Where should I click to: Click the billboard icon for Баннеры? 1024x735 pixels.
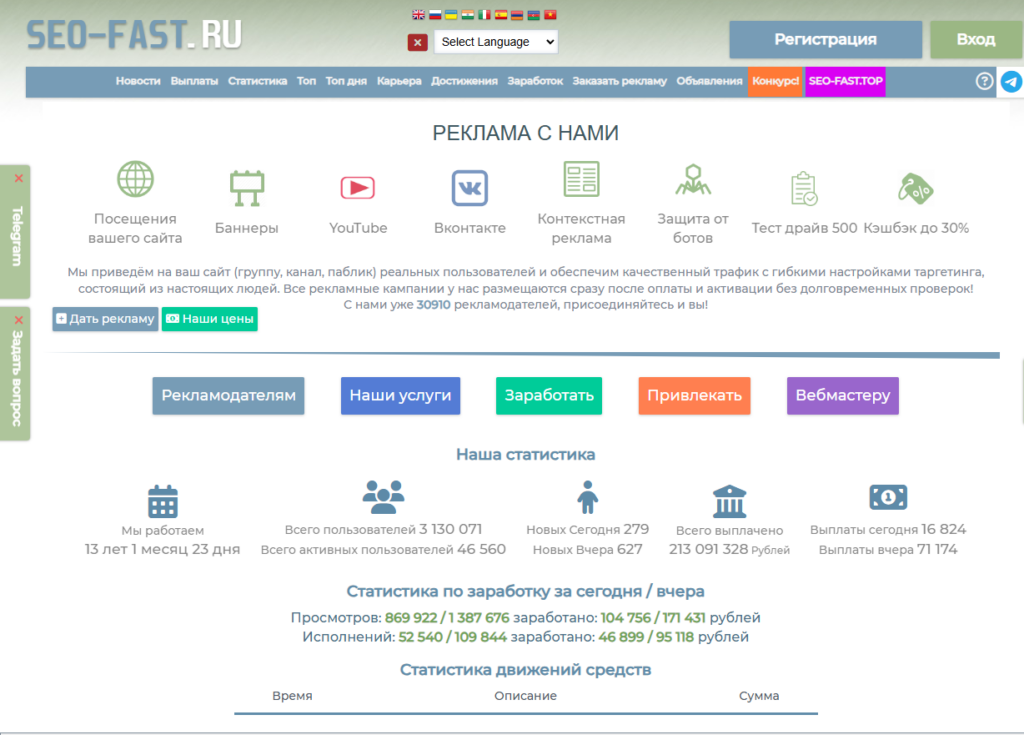(247, 188)
